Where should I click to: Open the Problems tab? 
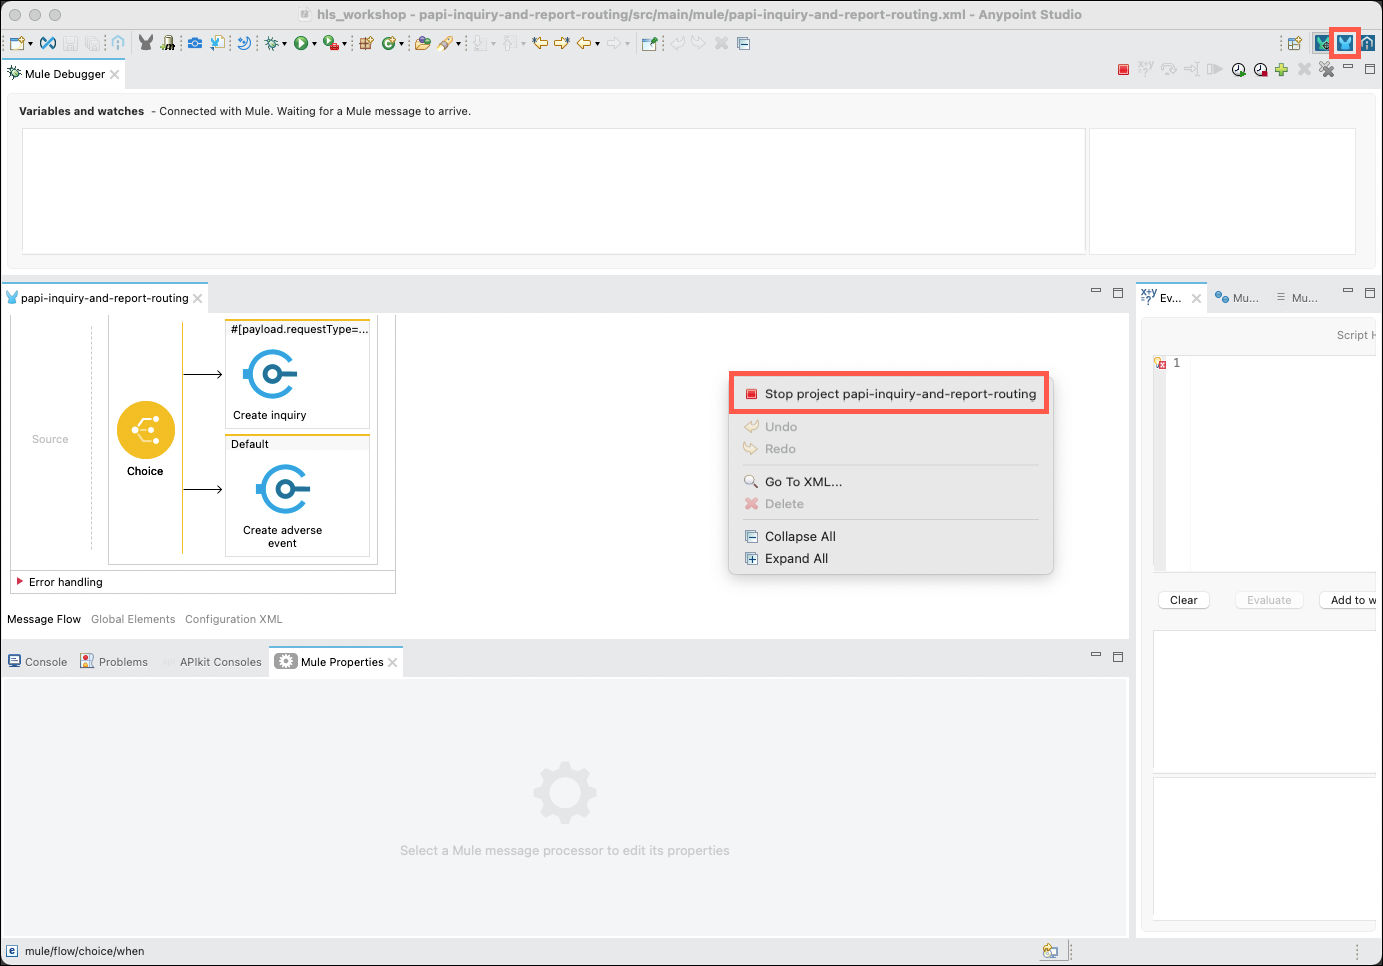[114, 662]
